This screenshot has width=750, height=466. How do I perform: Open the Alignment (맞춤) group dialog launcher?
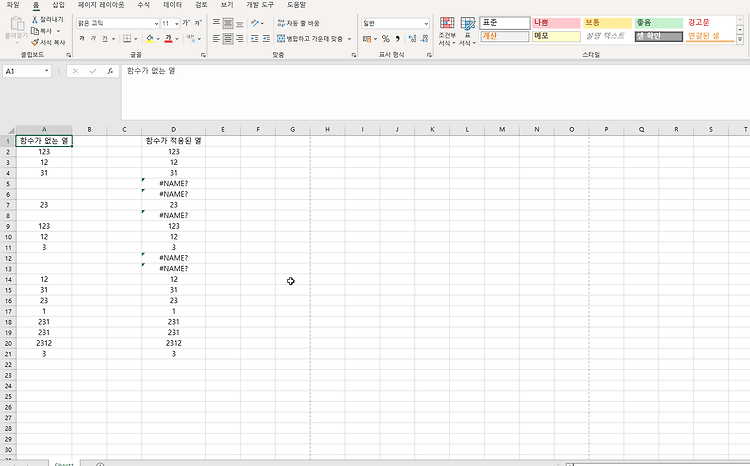353,55
